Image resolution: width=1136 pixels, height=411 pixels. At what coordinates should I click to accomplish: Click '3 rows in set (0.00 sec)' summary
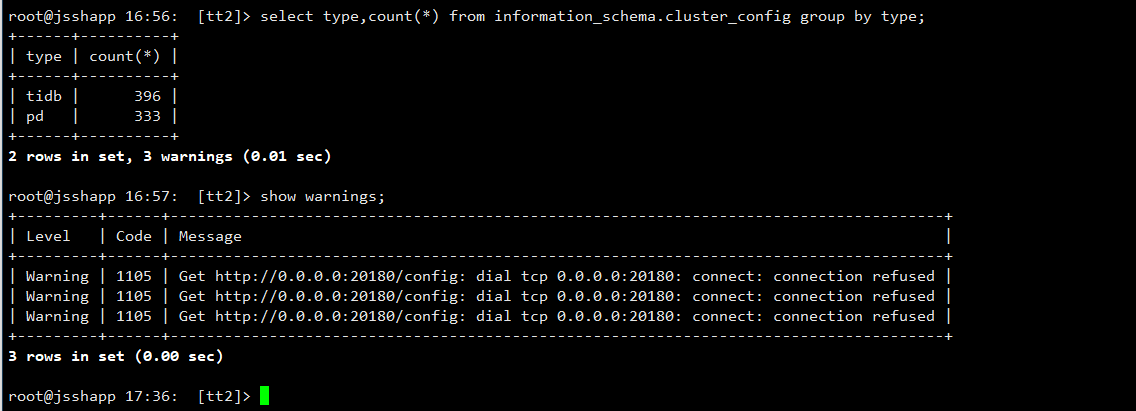(115, 356)
